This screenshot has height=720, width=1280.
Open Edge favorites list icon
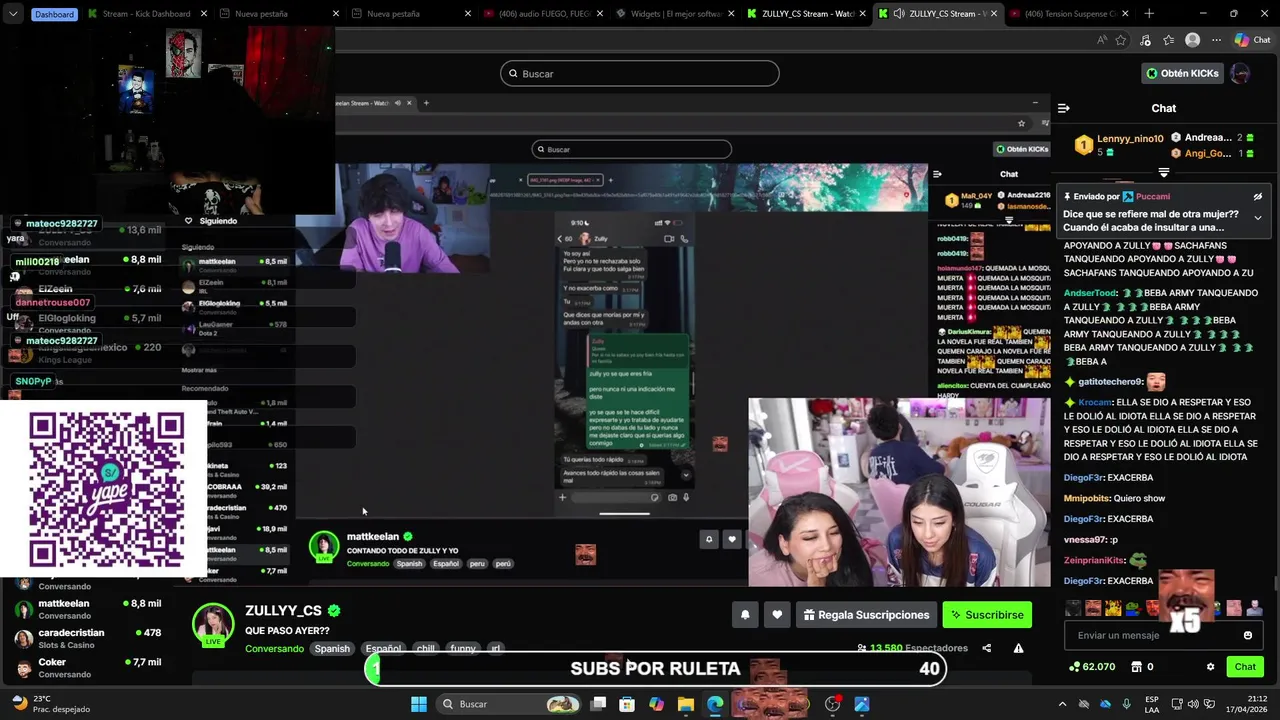(x=1168, y=40)
